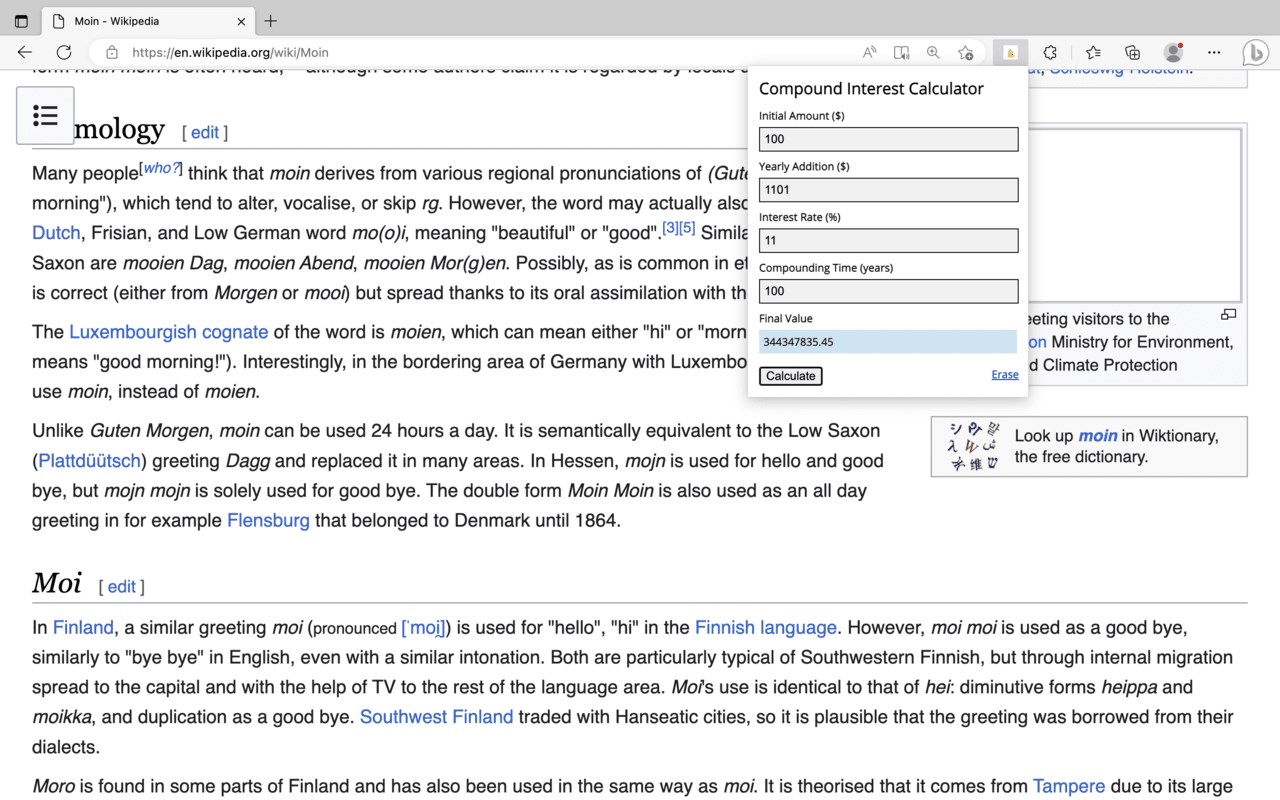
Task: Click the Wiktionary logo thumbnail
Action: tap(972, 446)
